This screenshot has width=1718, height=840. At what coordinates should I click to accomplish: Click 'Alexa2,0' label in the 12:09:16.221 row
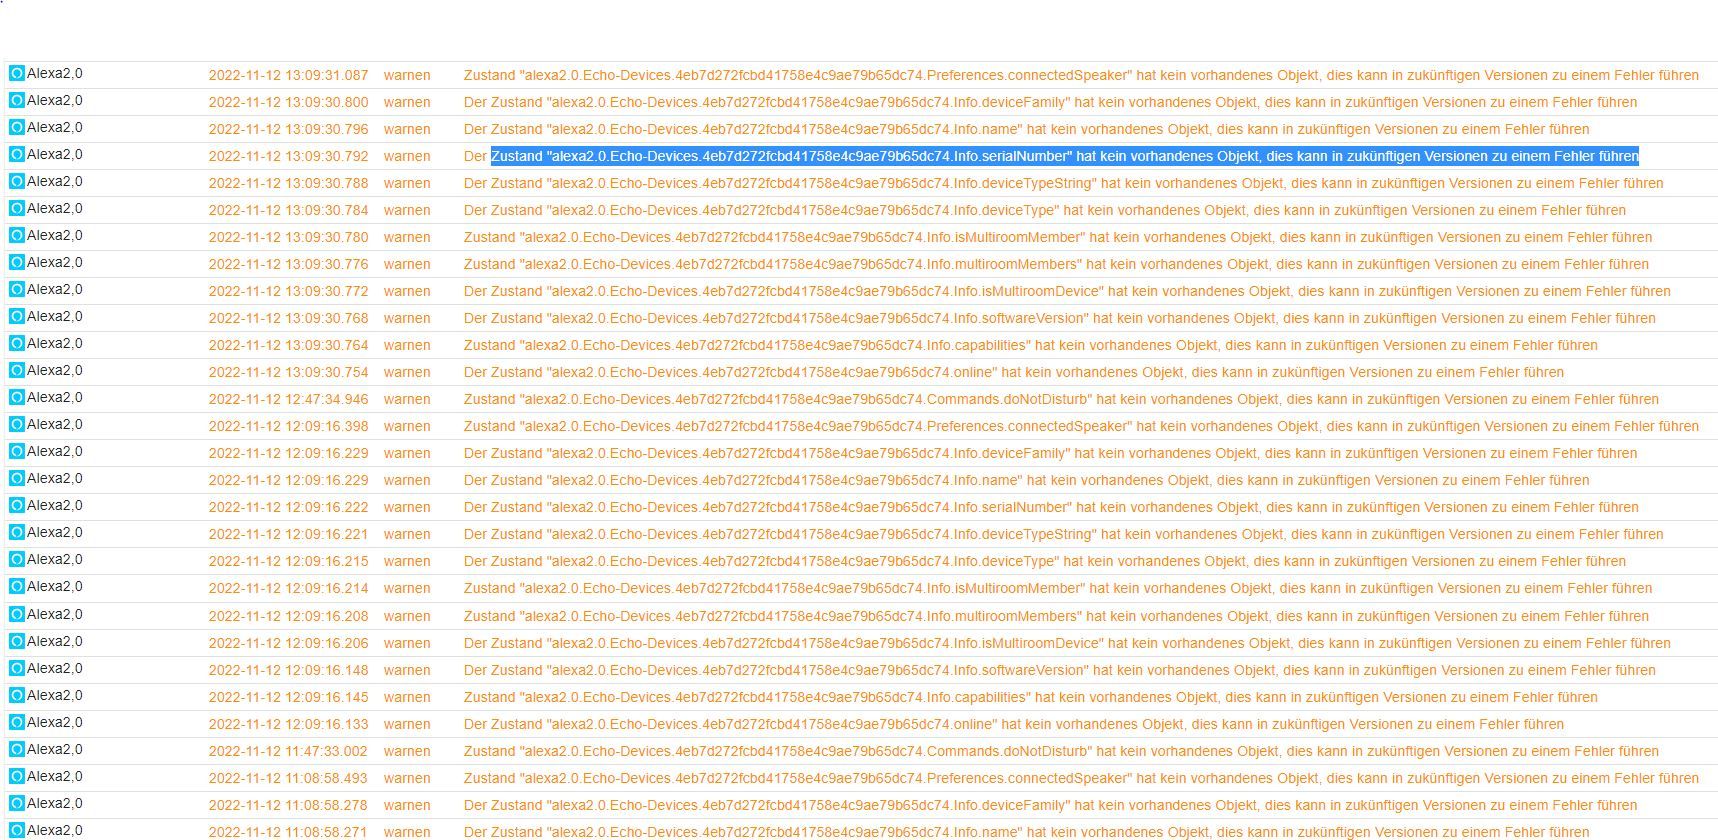[55, 532]
